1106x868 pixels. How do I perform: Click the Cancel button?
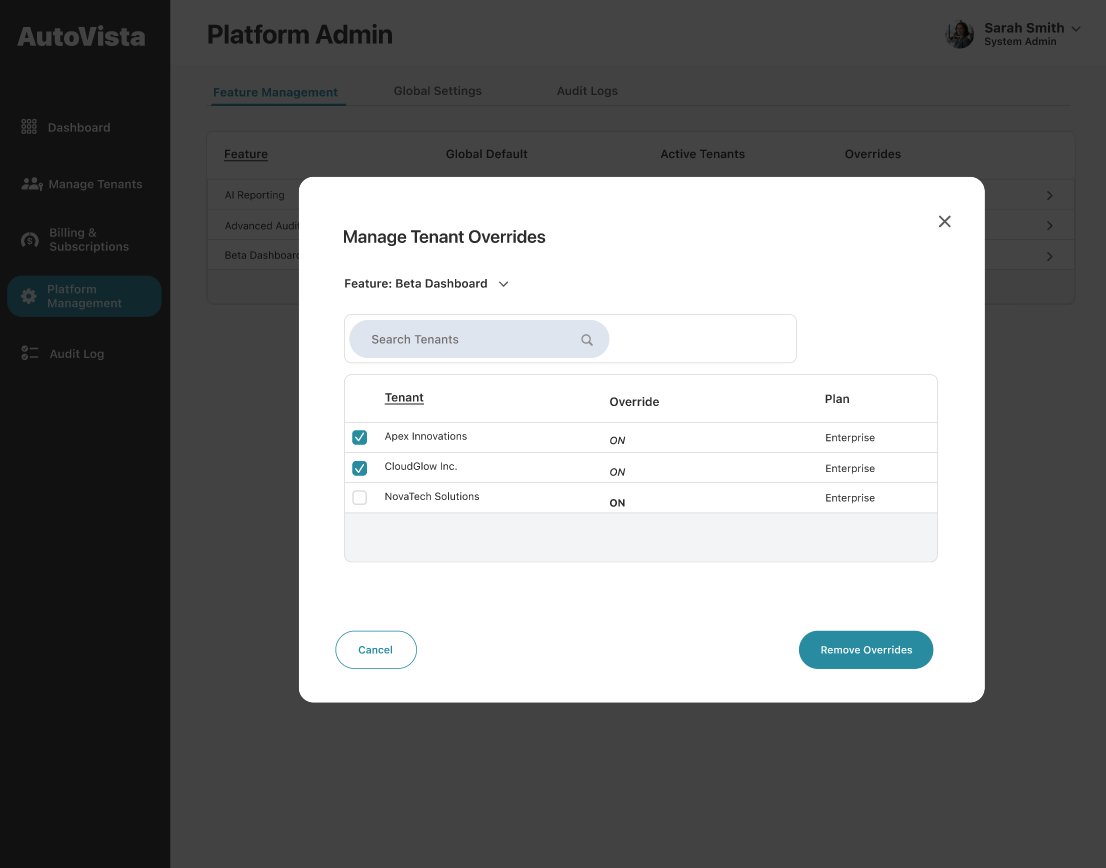coord(376,650)
